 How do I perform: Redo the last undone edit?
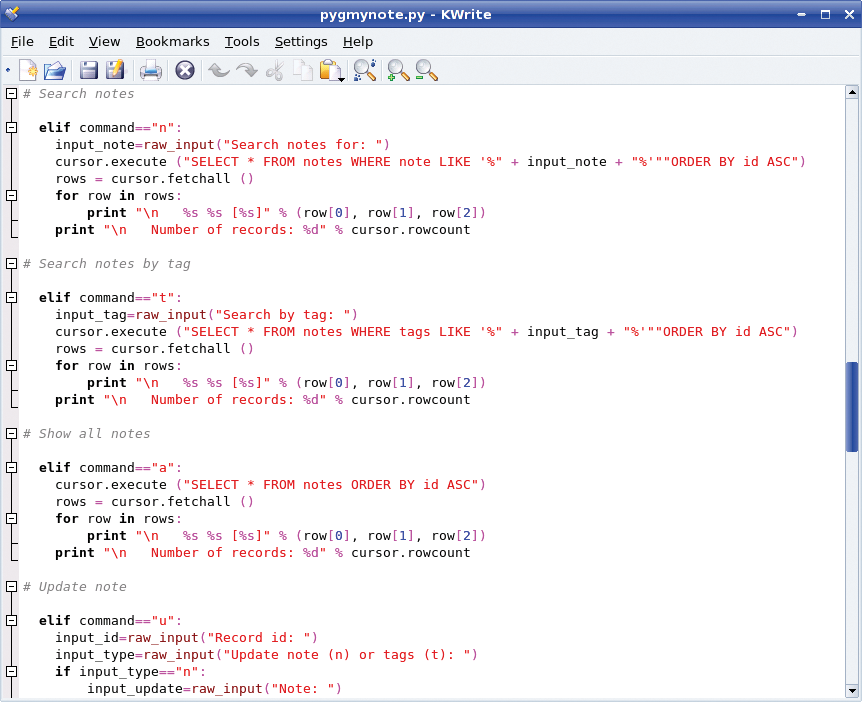(247, 70)
